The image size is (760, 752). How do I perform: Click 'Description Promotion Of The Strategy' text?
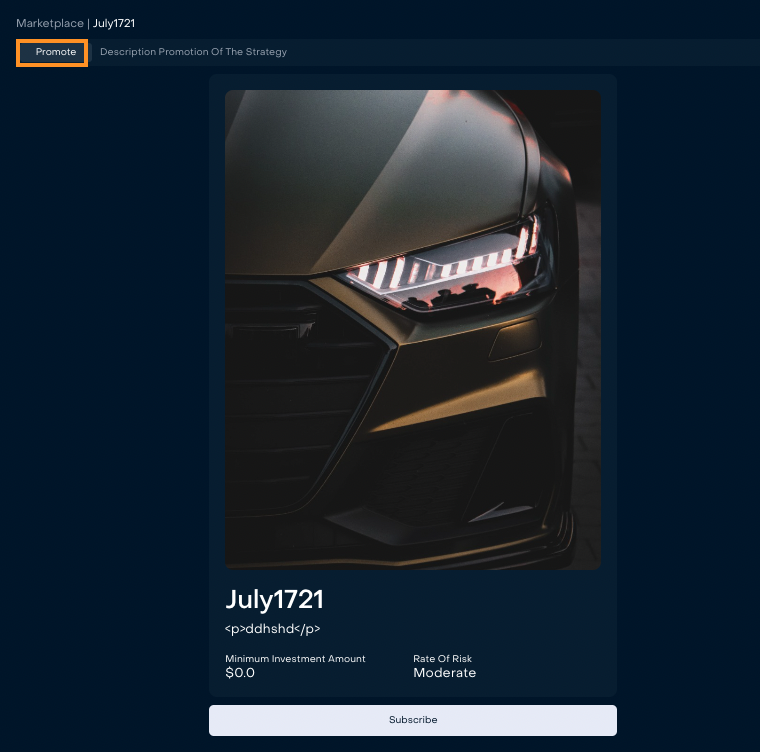click(193, 52)
